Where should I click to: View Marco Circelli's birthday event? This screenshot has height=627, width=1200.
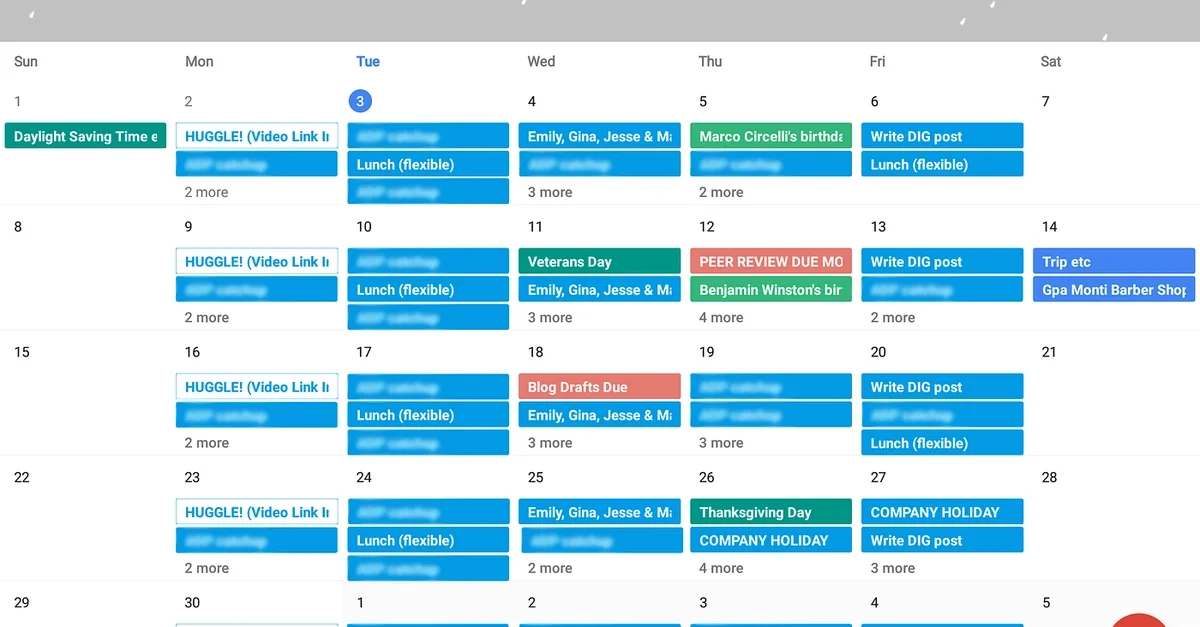coord(770,135)
